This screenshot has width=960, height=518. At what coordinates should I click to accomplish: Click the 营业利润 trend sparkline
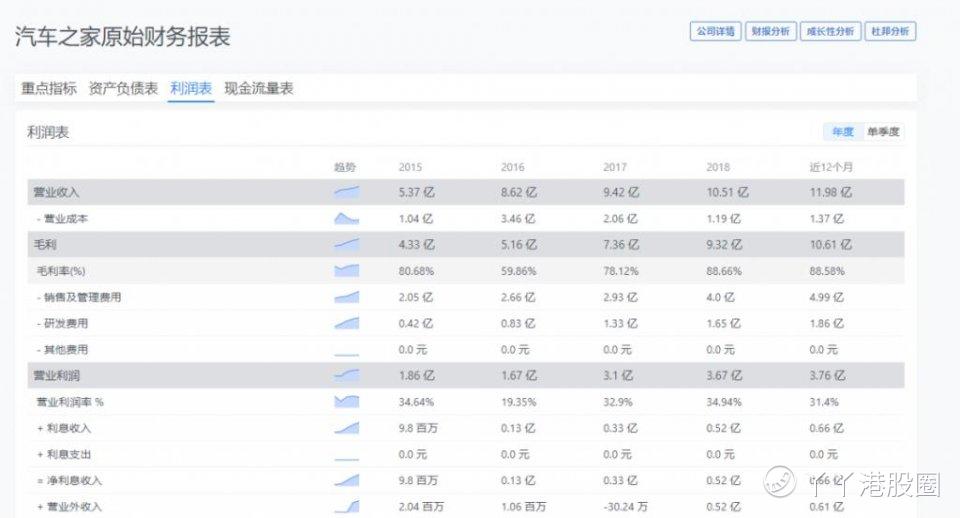(347, 375)
